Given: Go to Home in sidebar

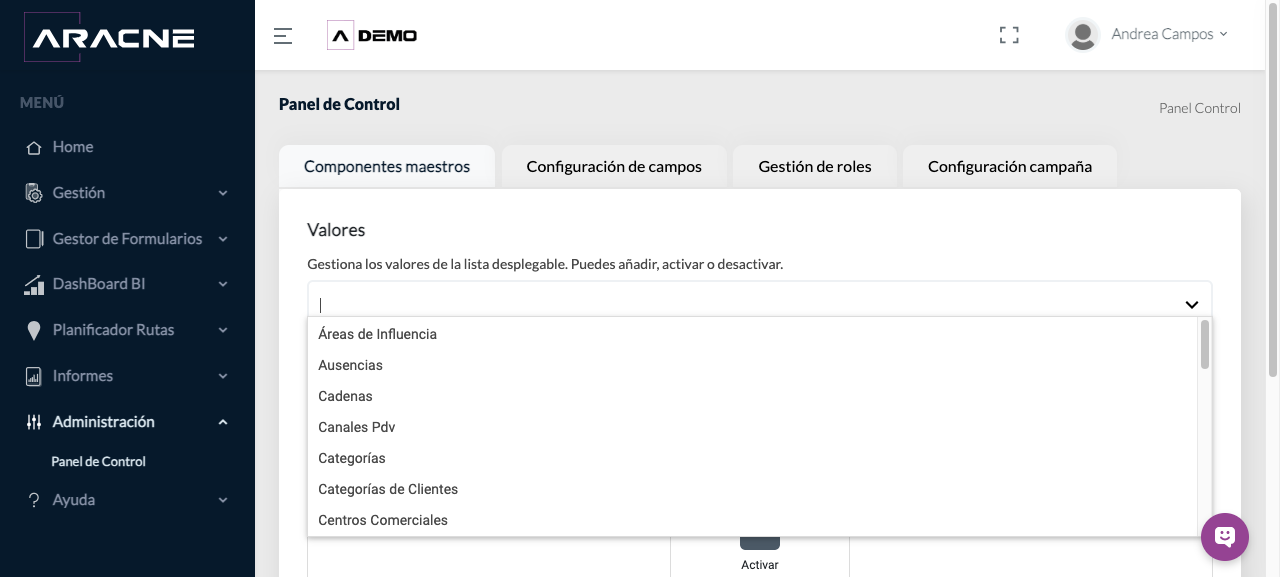Looking at the screenshot, I should pos(73,147).
